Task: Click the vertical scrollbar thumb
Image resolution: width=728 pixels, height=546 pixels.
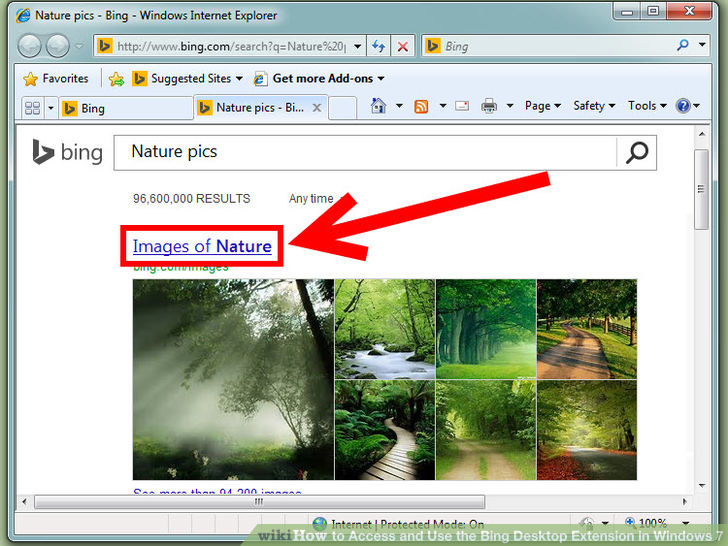Action: click(702, 189)
